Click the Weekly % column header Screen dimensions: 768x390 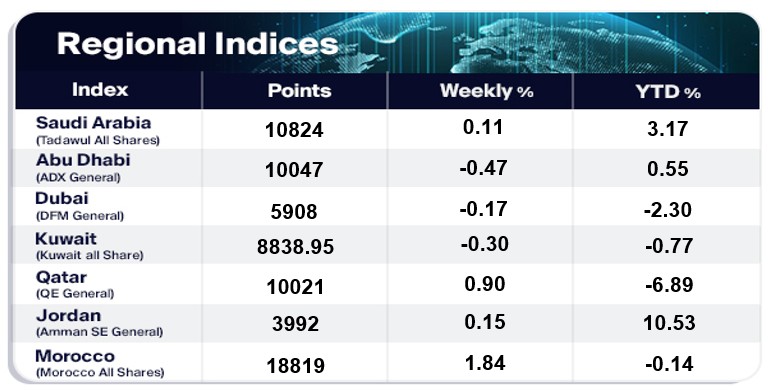point(486,91)
